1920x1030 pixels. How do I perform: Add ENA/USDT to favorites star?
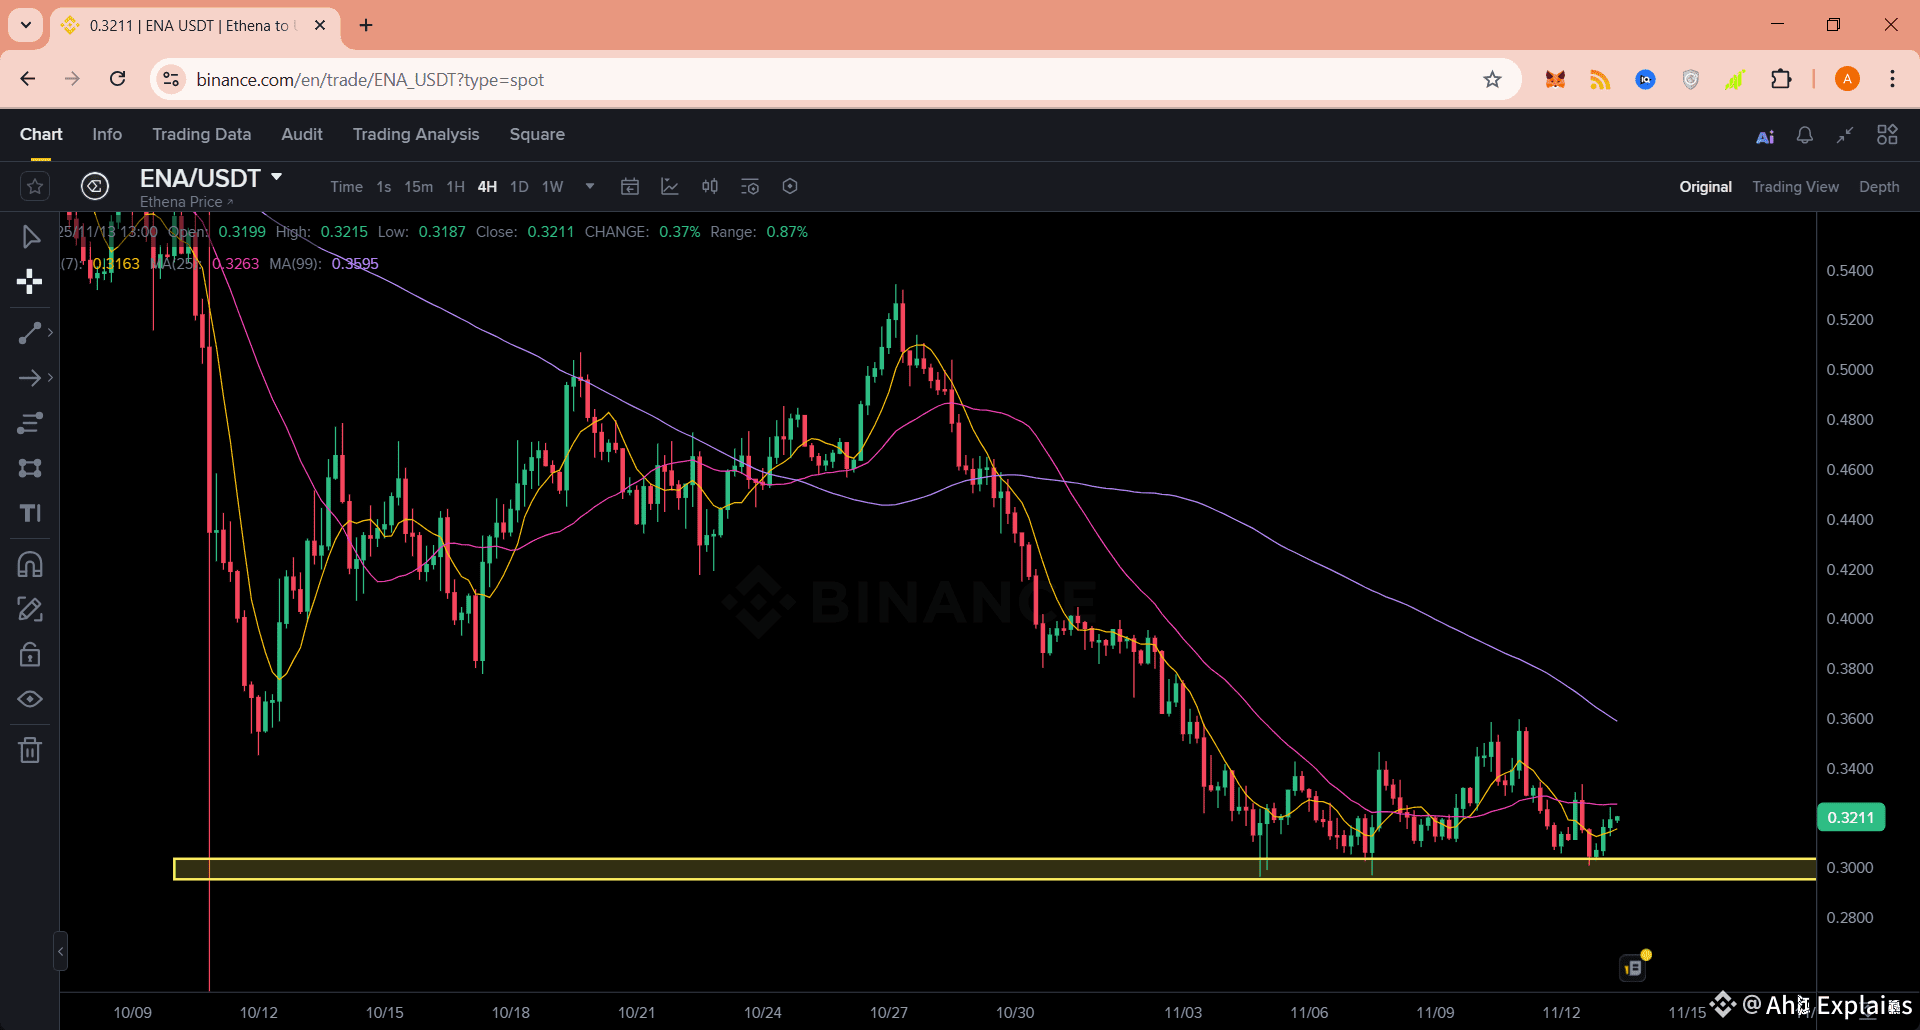point(35,186)
